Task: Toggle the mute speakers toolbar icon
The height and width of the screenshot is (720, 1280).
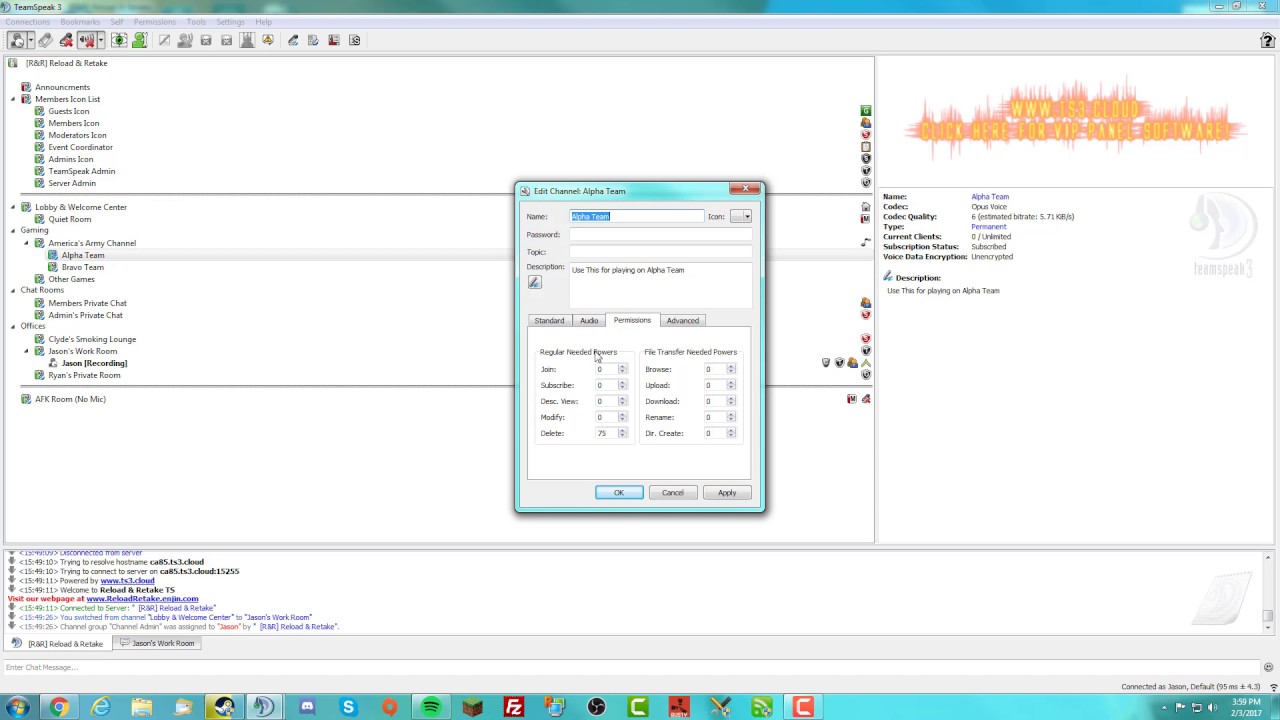Action: point(87,40)
